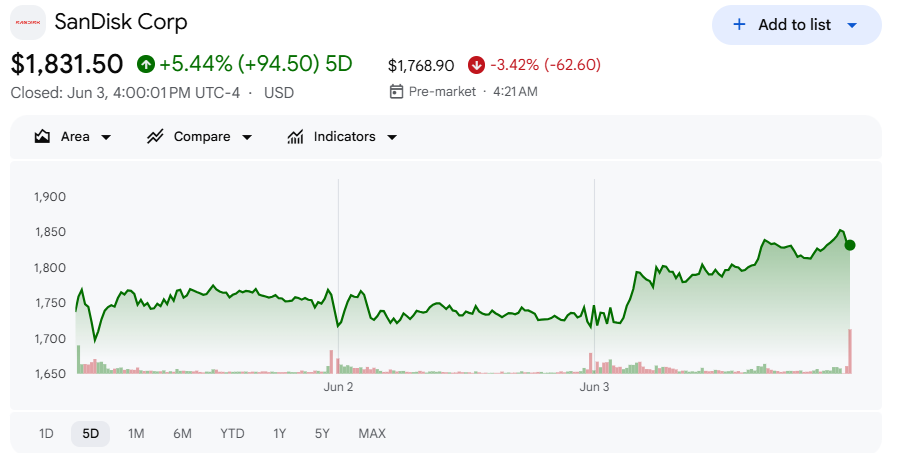Click the SanDisk Corp title text
The image size is (899, 453).
(x=121, y=22)
